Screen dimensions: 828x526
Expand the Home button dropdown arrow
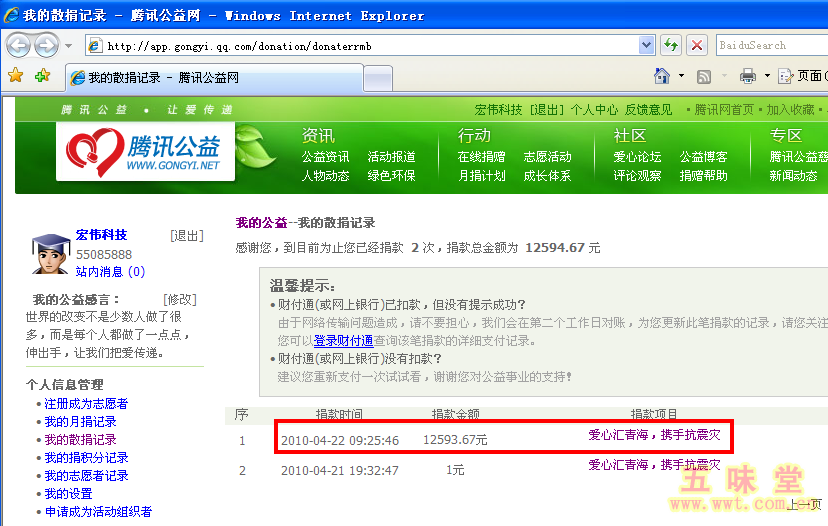(x=681, y=76)
